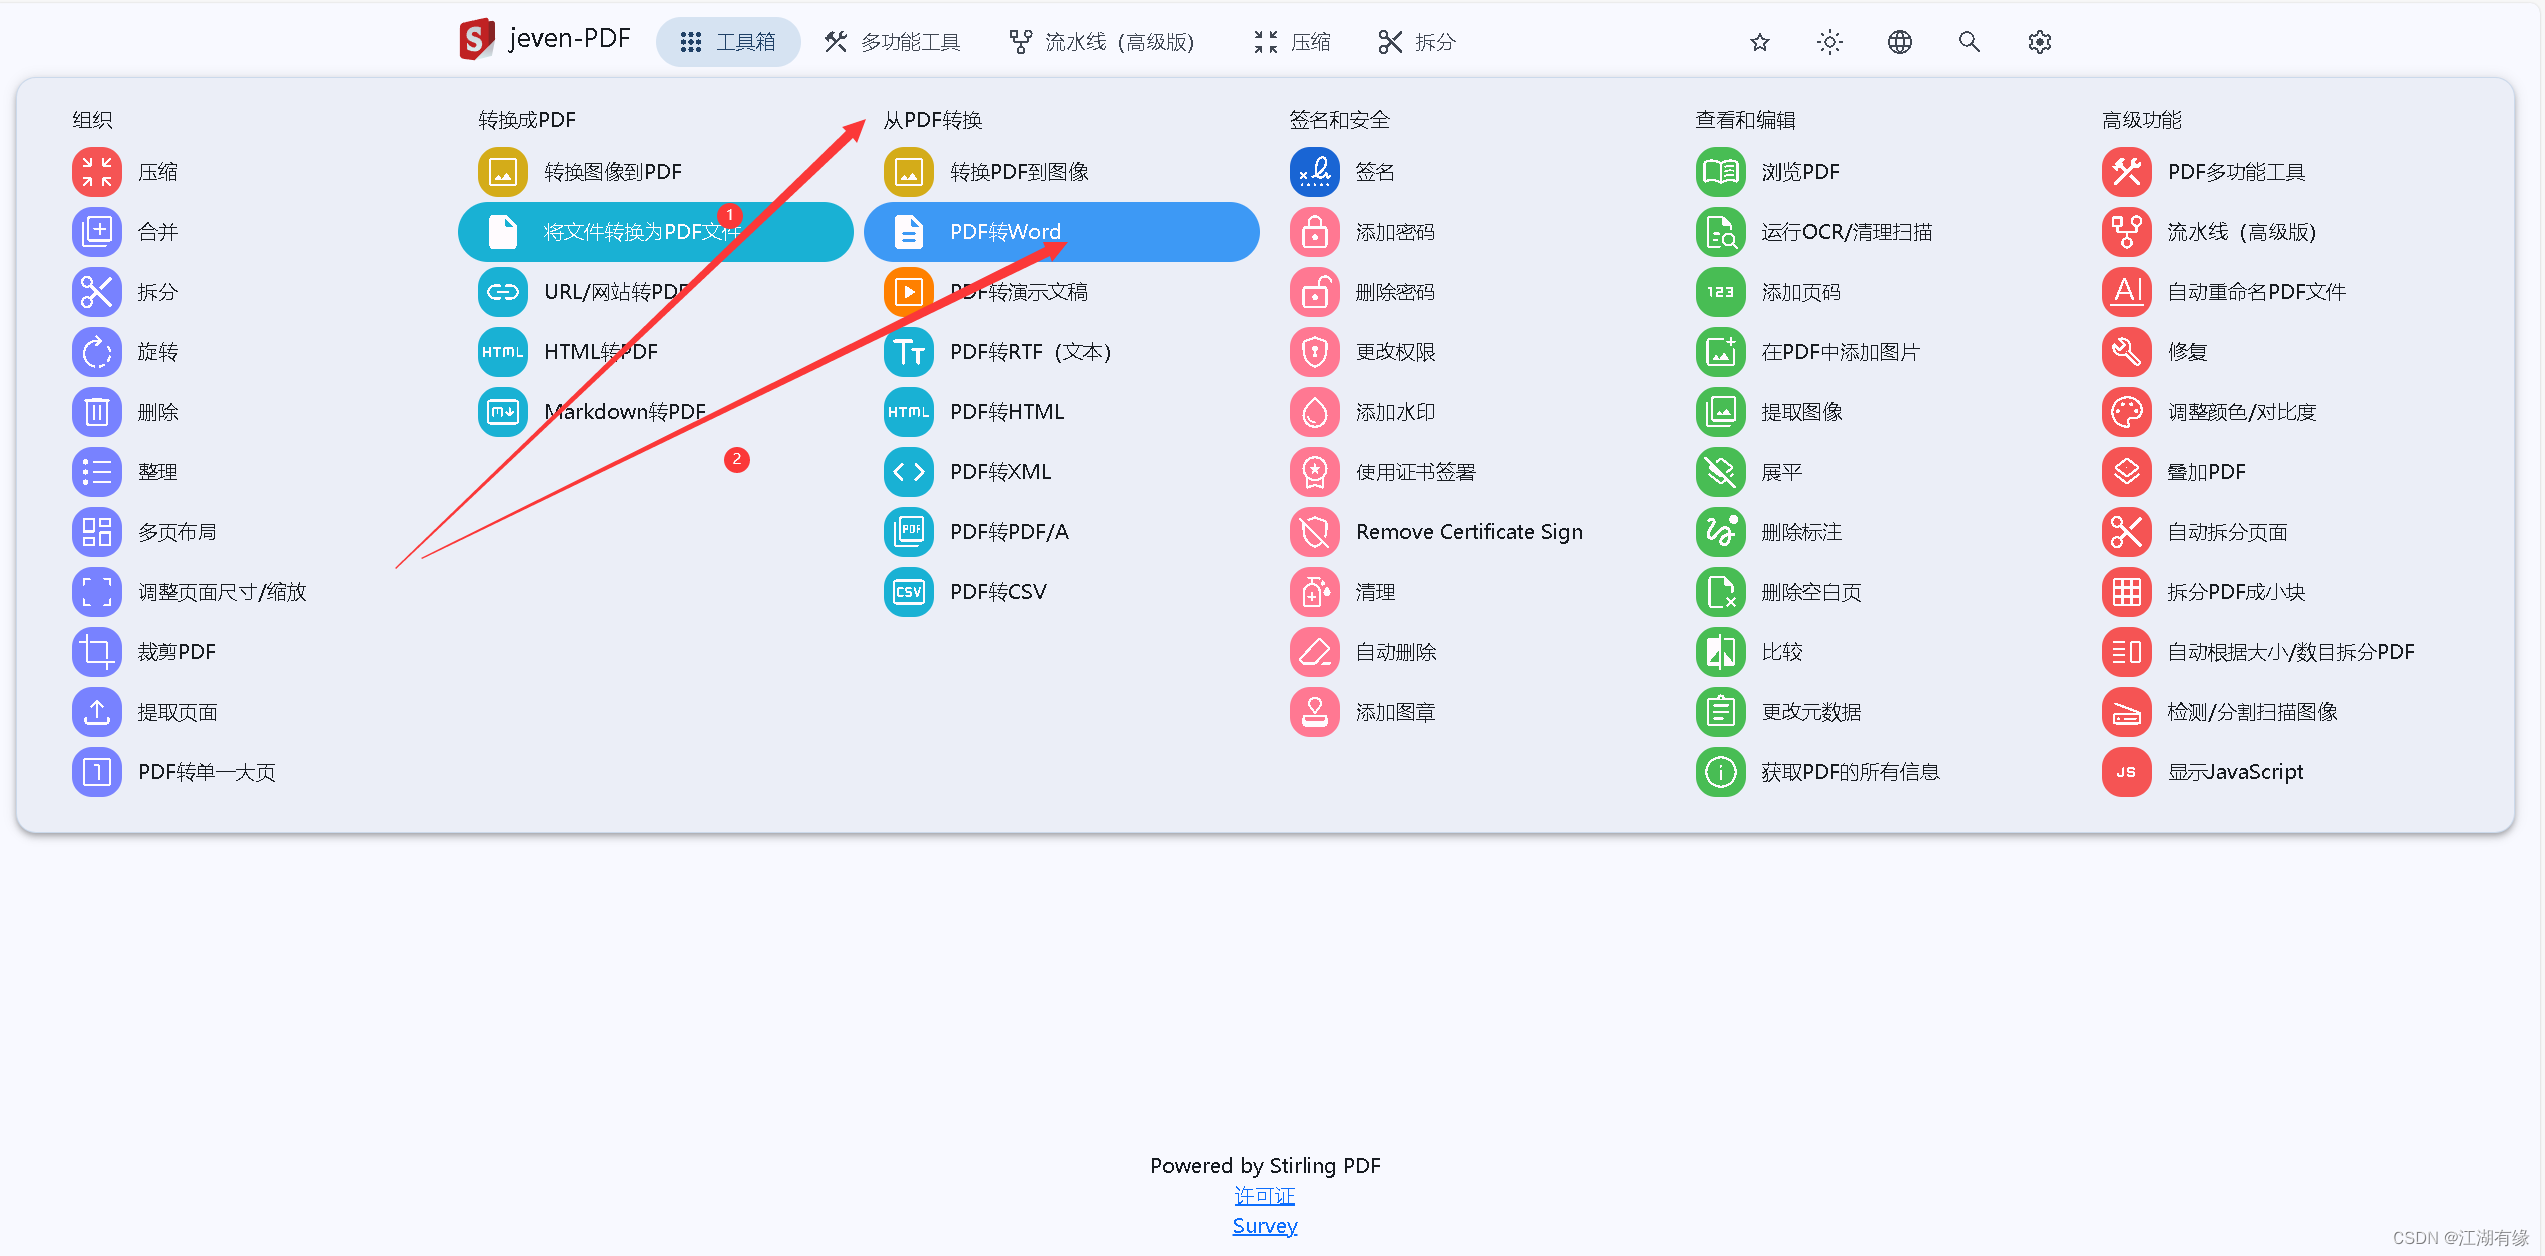Open the PDF转CSV icon

click(908, 592)
